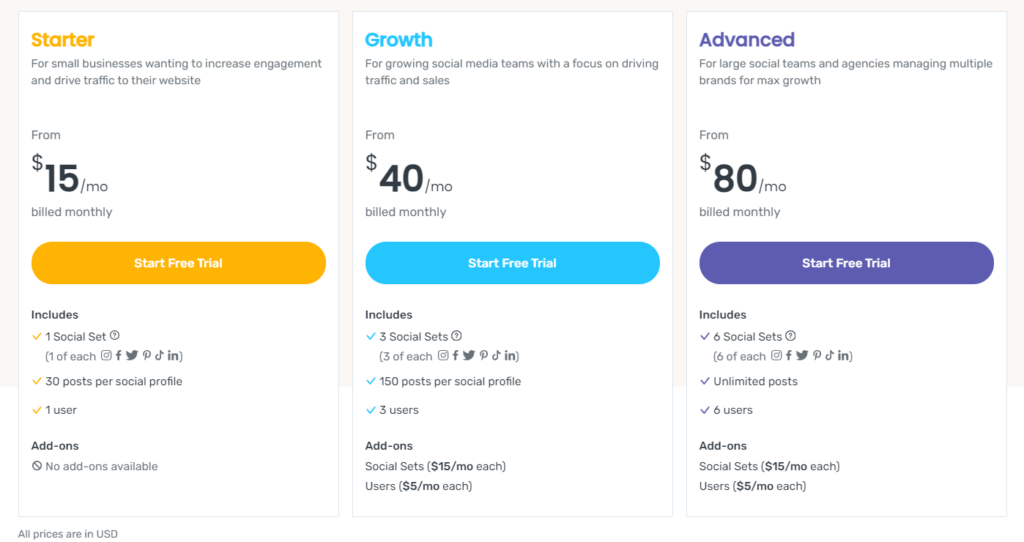
Task: Click the Growth plan heading
Action: (398, 40)
